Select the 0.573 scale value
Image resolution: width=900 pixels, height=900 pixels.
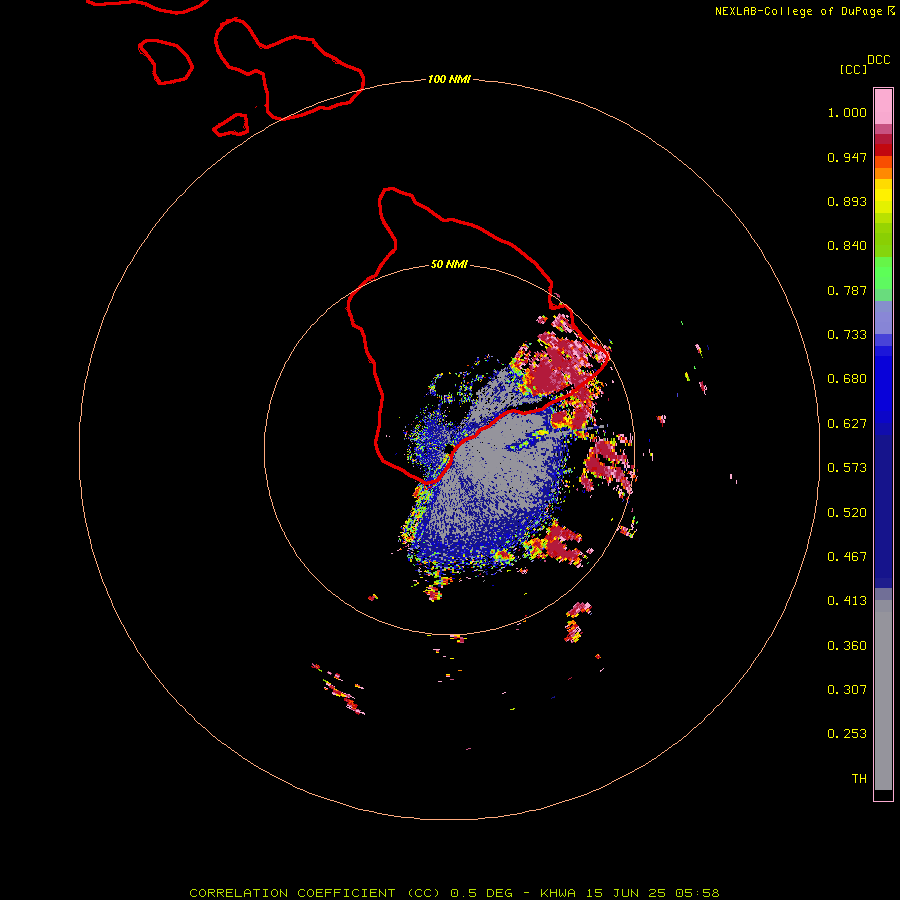[847, 468]
